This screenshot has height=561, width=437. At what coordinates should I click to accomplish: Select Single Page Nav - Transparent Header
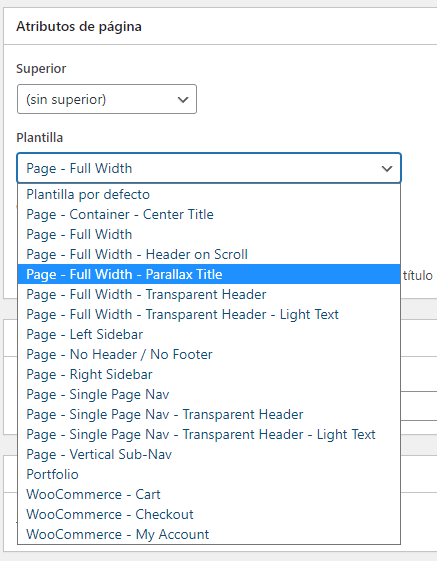click(x=209, y=415)
